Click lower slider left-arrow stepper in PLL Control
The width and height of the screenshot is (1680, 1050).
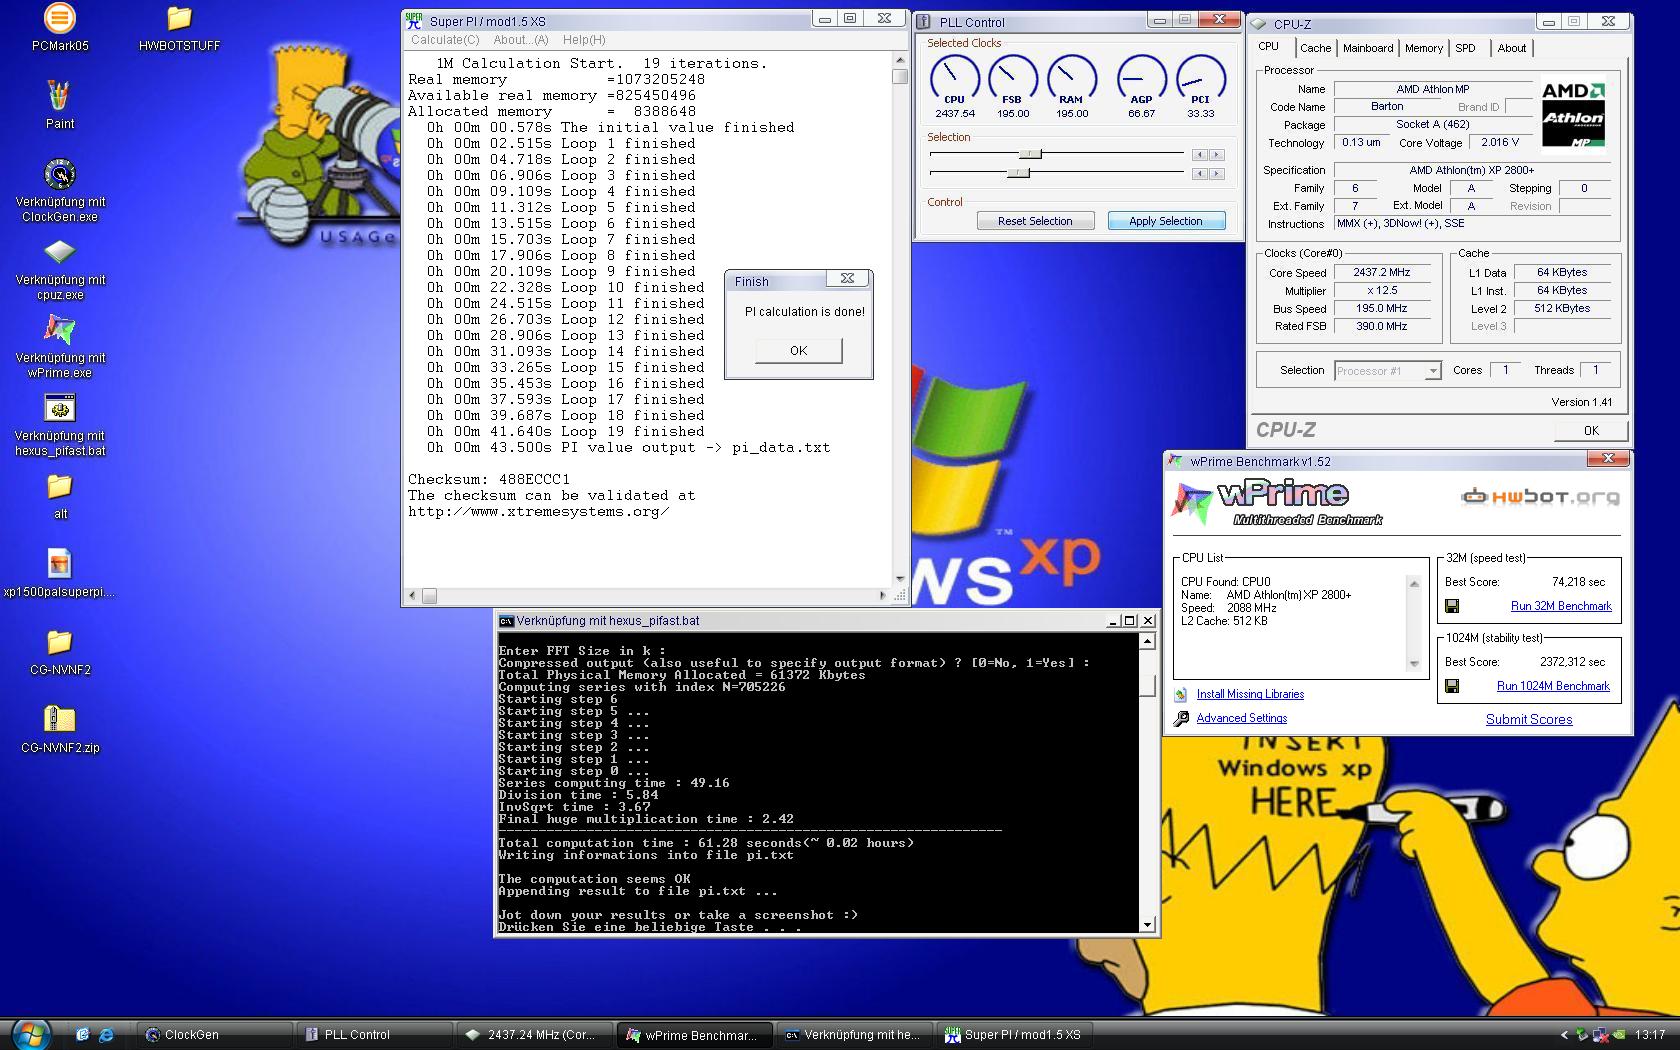[x=1199, y=174]
